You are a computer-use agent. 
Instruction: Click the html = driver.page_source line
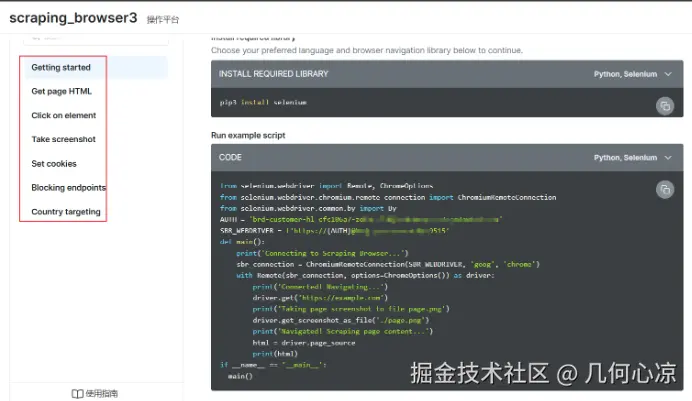(304, 343)
